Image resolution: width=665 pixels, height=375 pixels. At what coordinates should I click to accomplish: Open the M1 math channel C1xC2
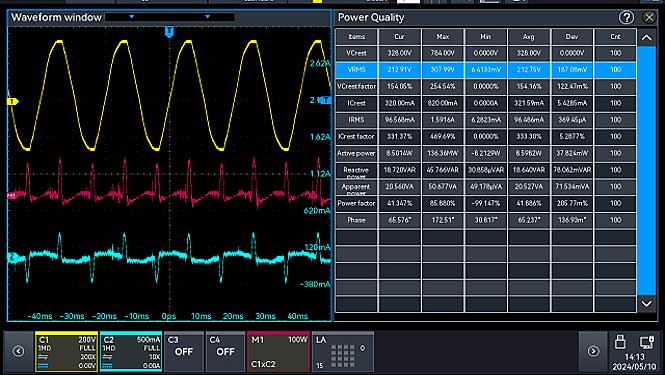pyautogui.click(x=278, y=352)
